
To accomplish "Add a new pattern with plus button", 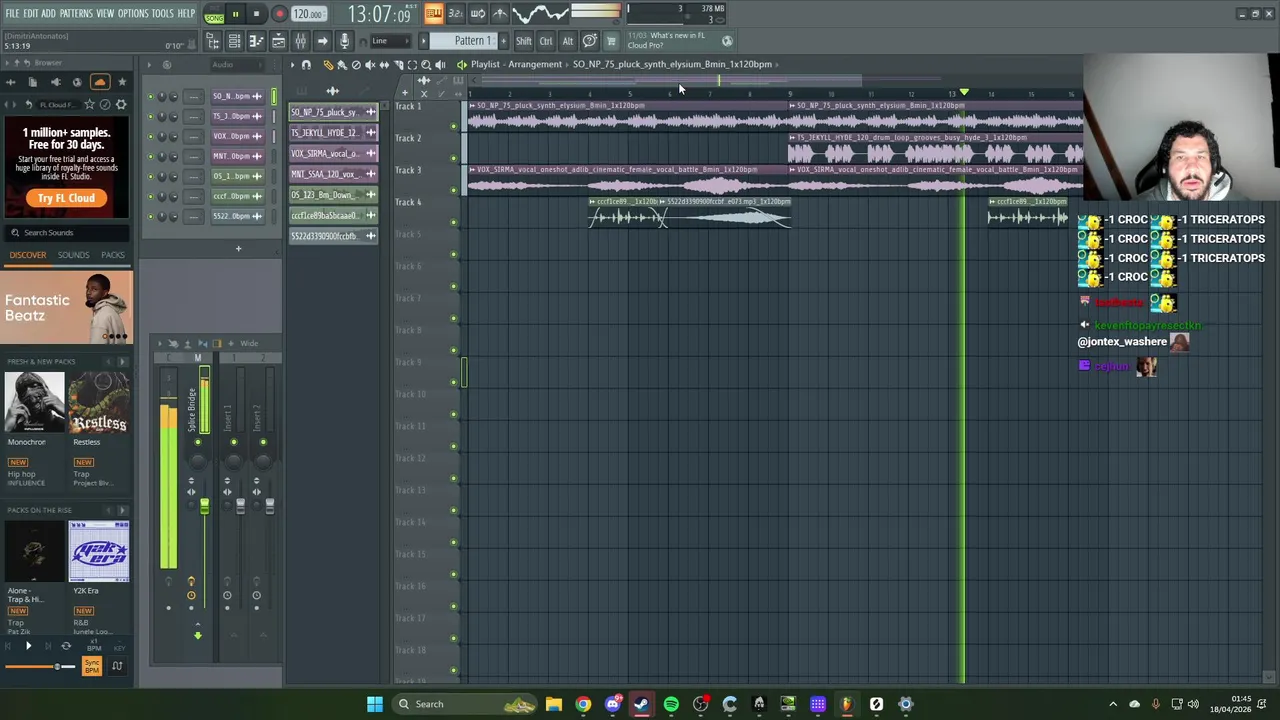I will tap(503, 41).
